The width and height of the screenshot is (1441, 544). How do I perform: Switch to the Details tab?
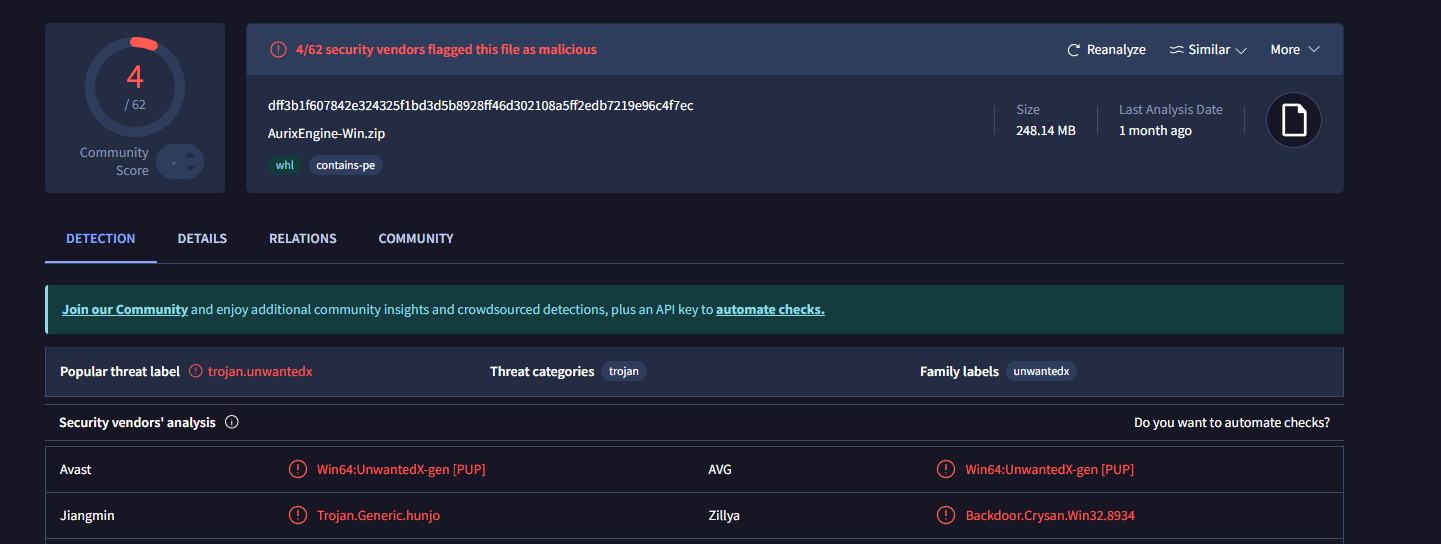202,239
